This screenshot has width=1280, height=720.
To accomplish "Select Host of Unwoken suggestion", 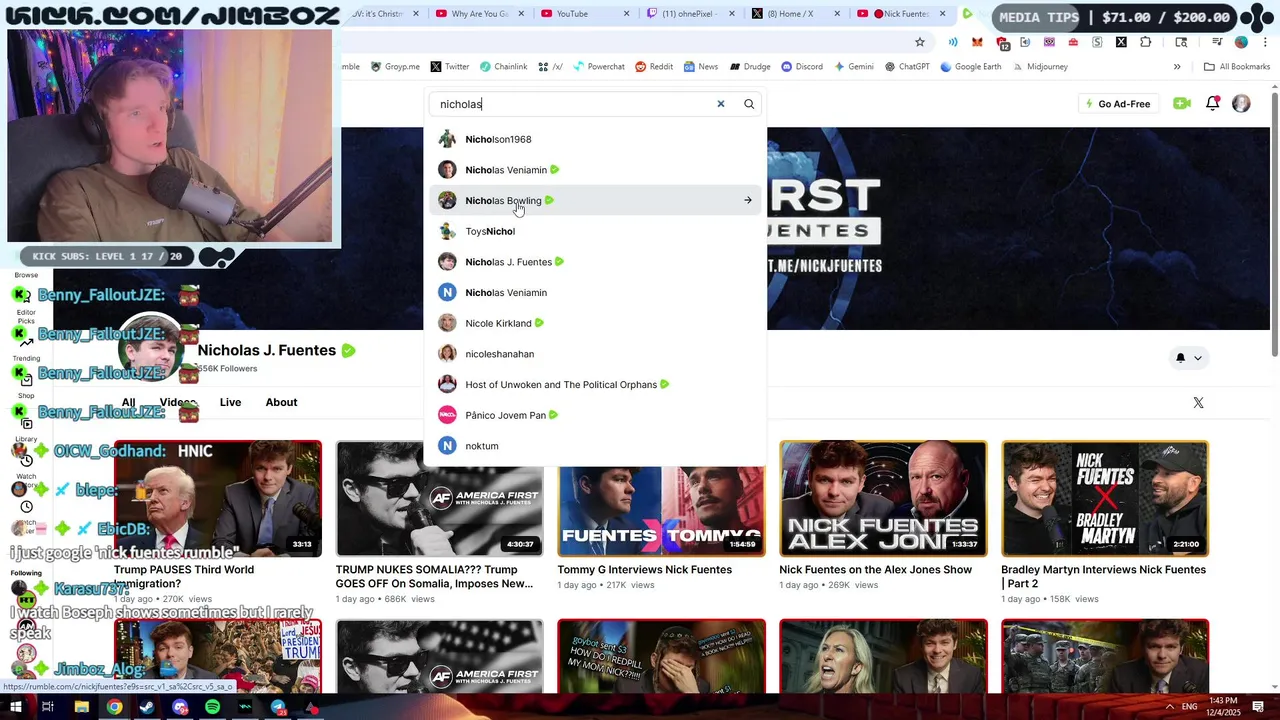I will 596,385.
